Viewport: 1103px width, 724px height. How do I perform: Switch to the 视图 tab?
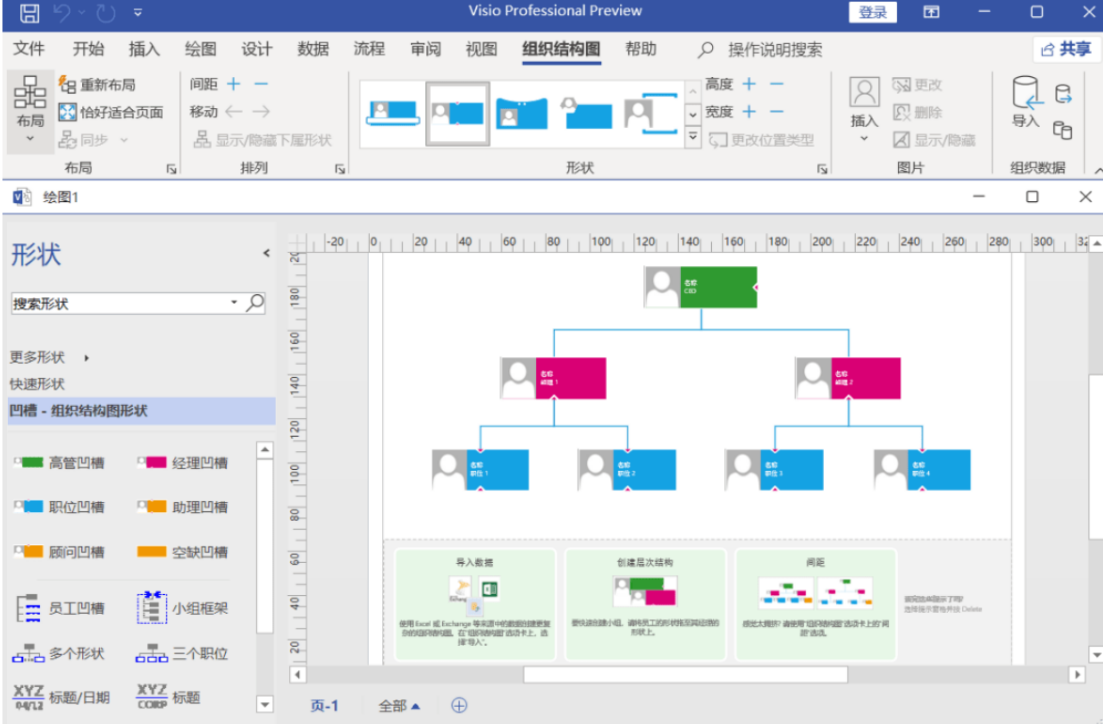point(481,49)
